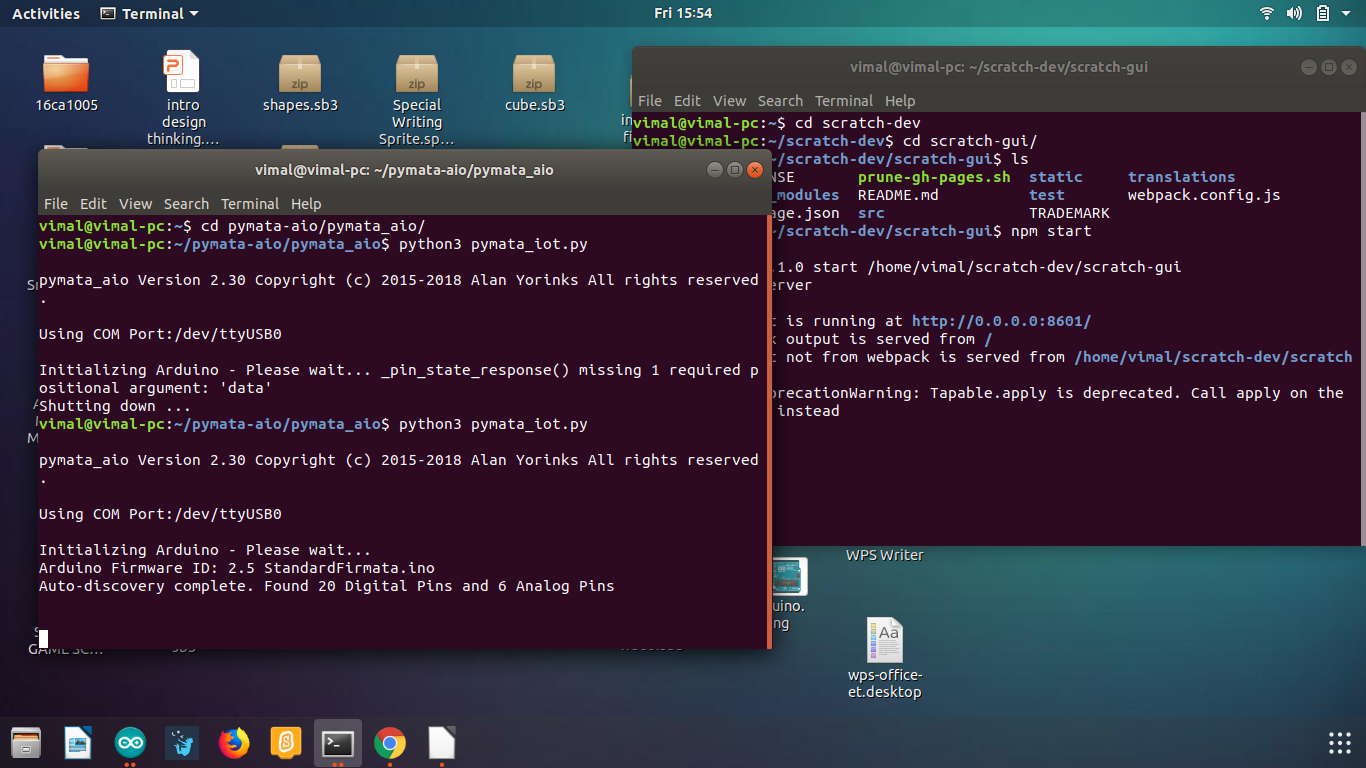This screenshot has height=768, width=1366.
Task: Open the Arduino IDE from the dock
Action: click(x=130, y=743)
